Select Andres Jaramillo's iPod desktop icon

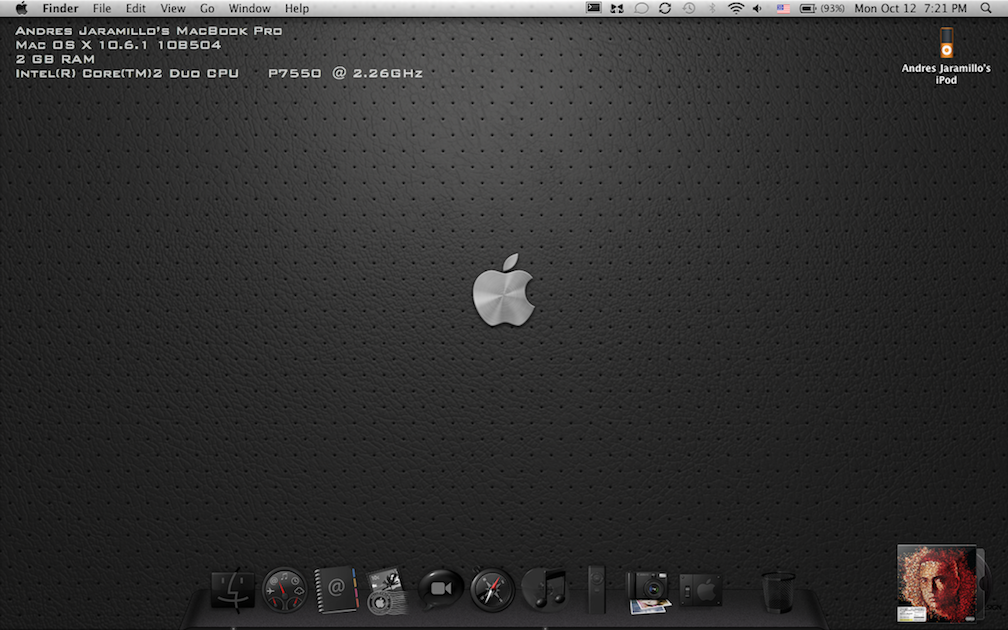(946, 56)
